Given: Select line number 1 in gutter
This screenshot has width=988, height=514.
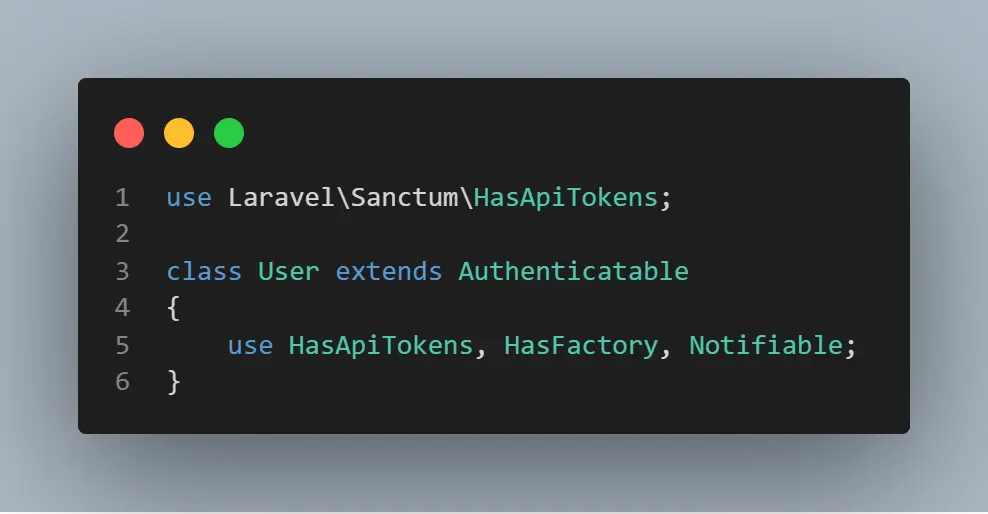Looking at the screenshot, I should click(x=122, y=198).
